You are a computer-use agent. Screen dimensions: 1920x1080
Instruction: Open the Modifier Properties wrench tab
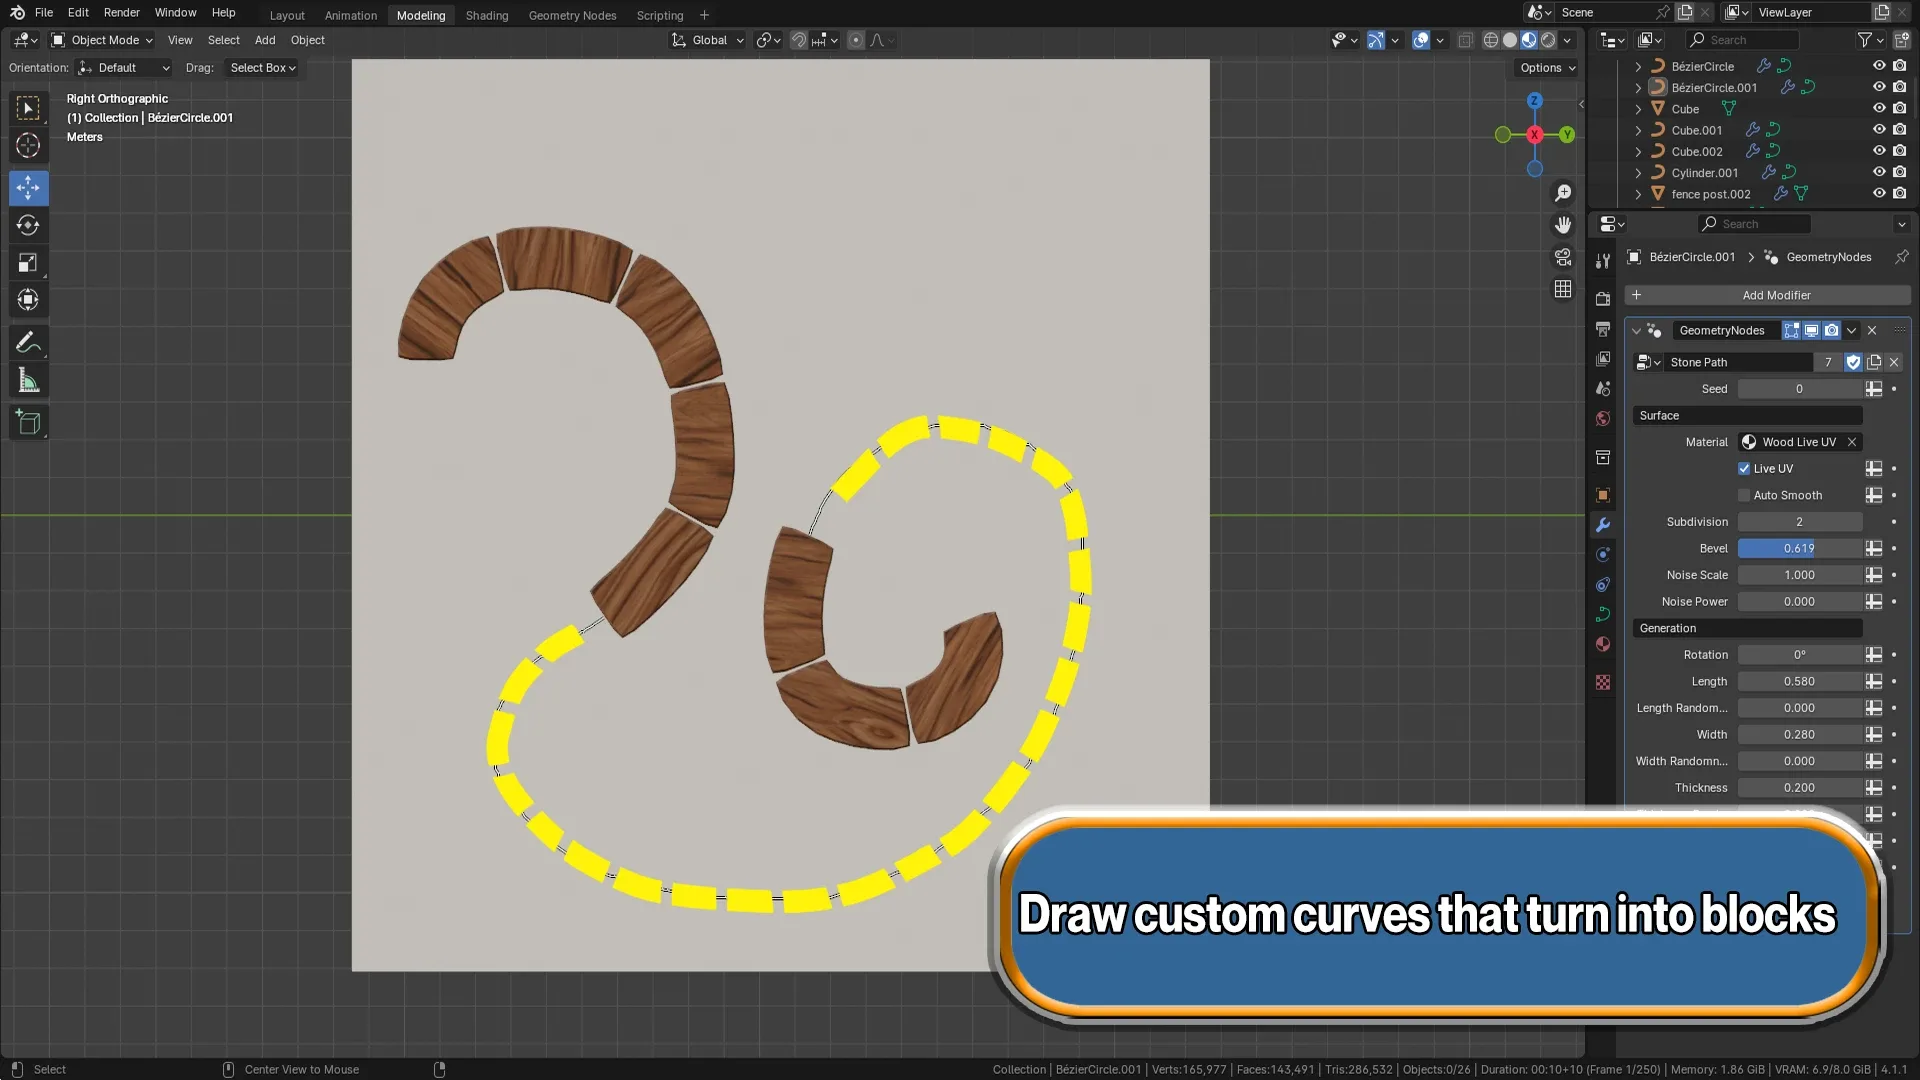(x=1602, y=524)
